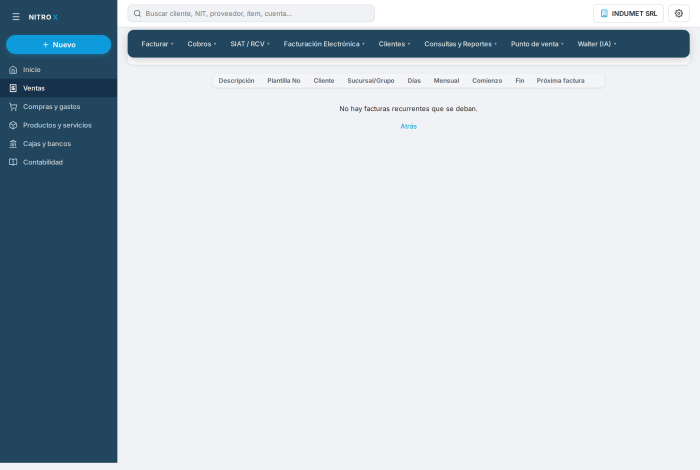Expand the Facturar dropdown menu

point(157,44)
